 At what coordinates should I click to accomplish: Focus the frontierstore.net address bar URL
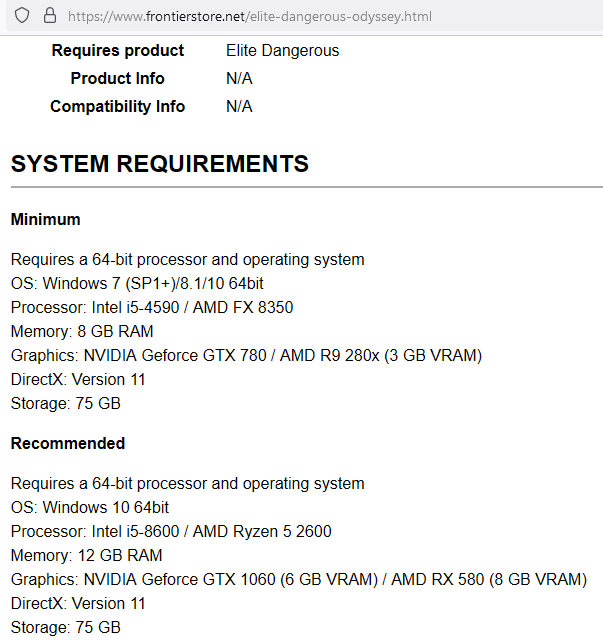250,16
